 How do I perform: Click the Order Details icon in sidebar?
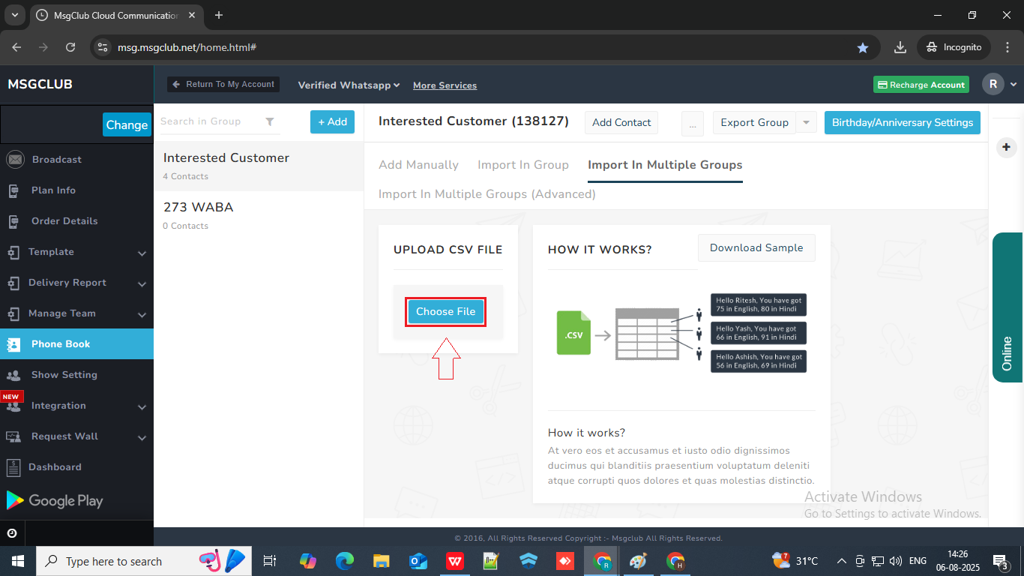[14, 221]
